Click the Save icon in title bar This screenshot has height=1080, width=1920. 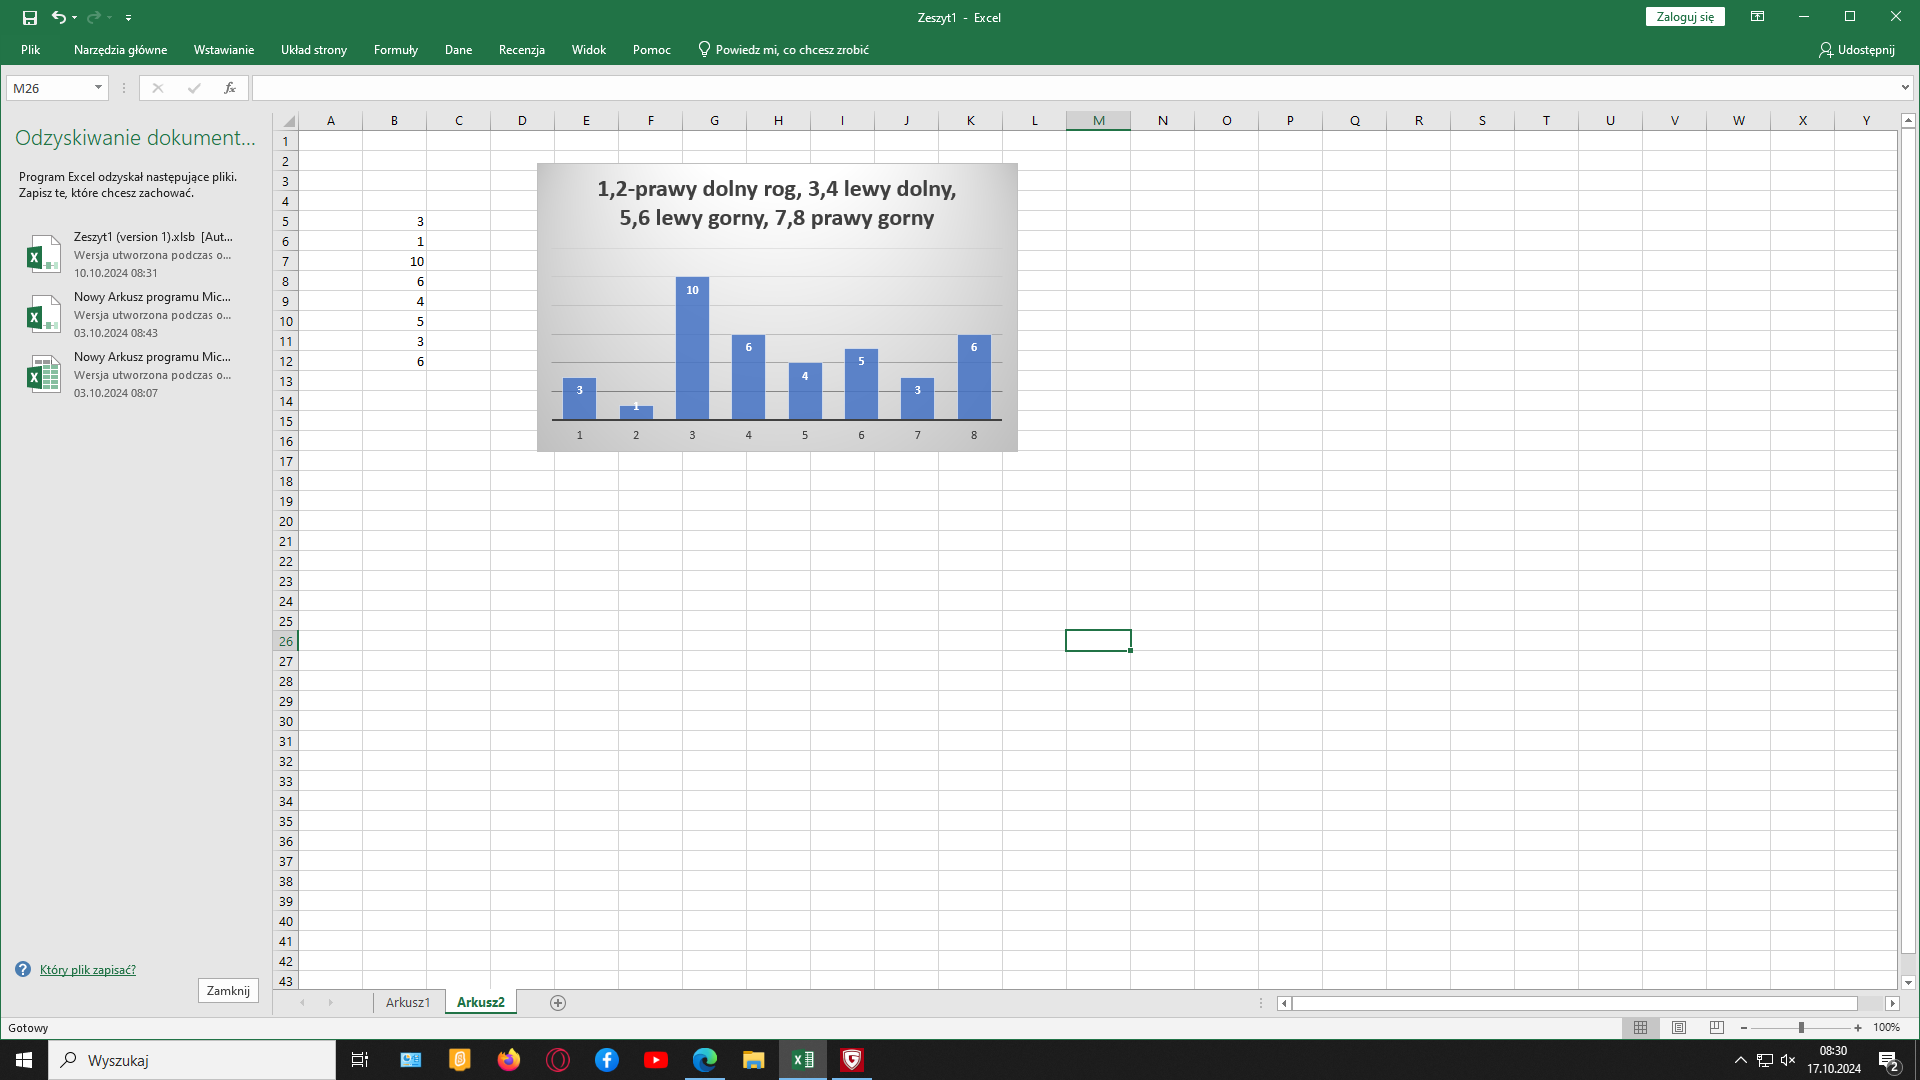click(x=30, y=17)
